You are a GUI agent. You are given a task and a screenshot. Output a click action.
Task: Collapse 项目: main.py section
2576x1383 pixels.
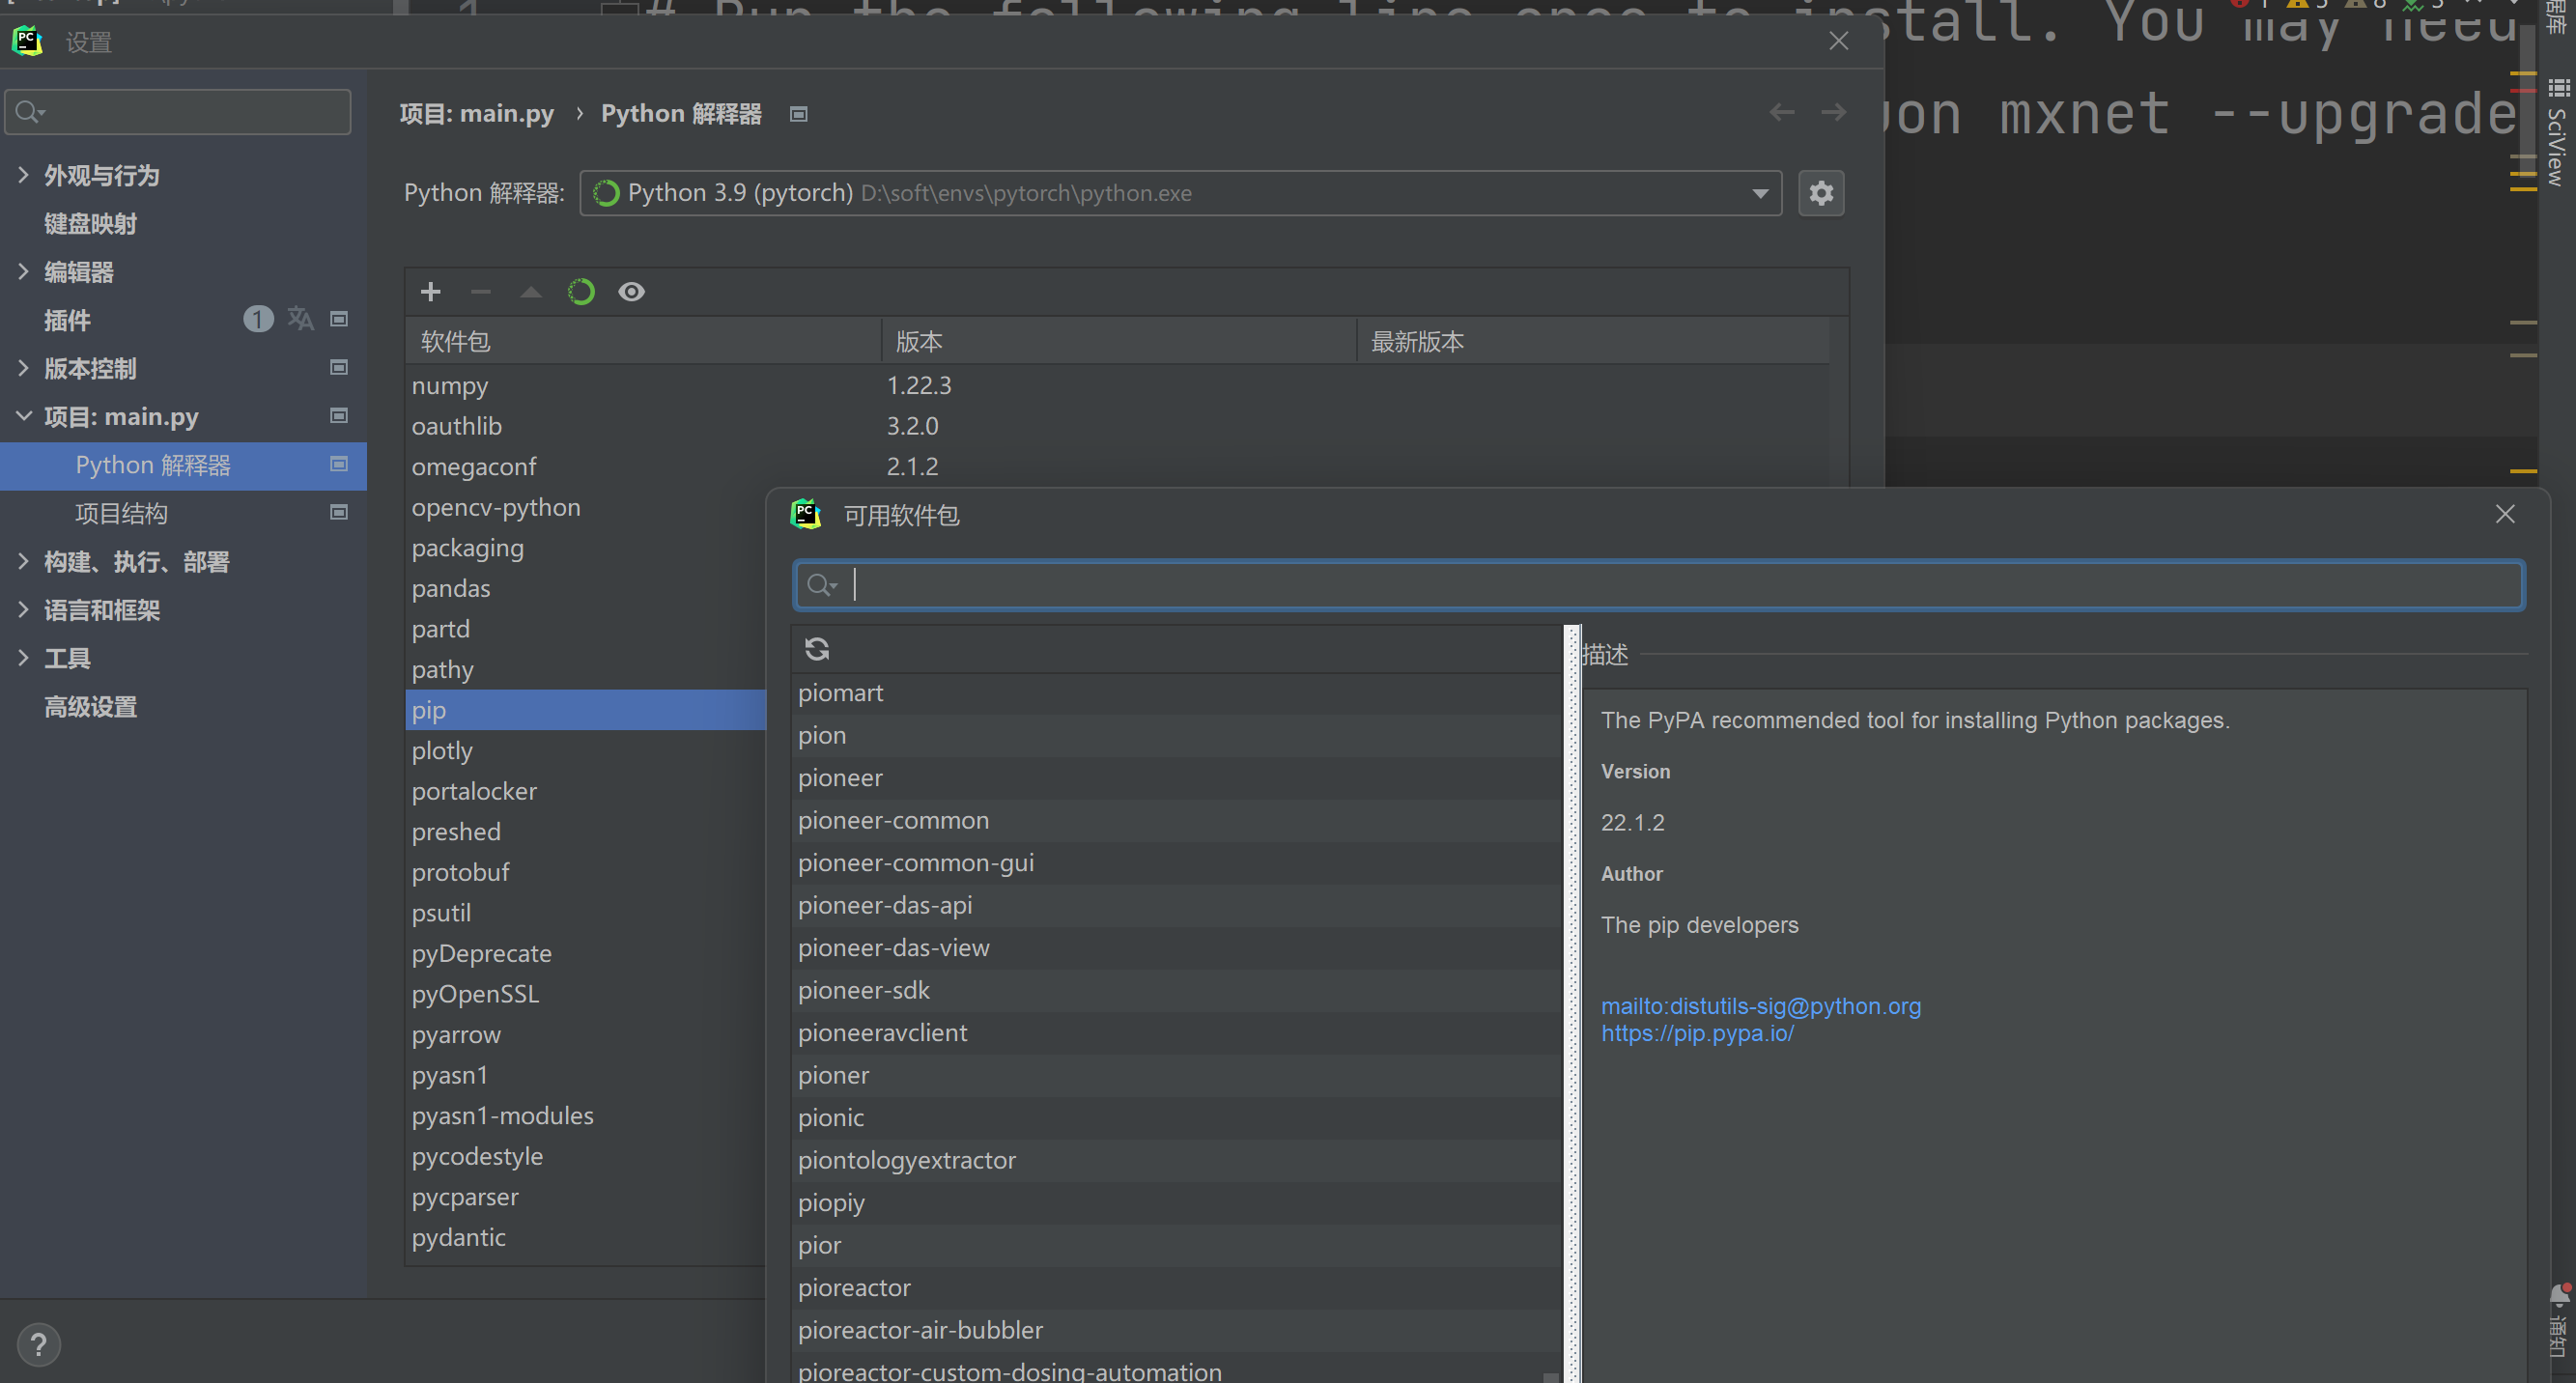pyautogui.click(x=23, y=416)
